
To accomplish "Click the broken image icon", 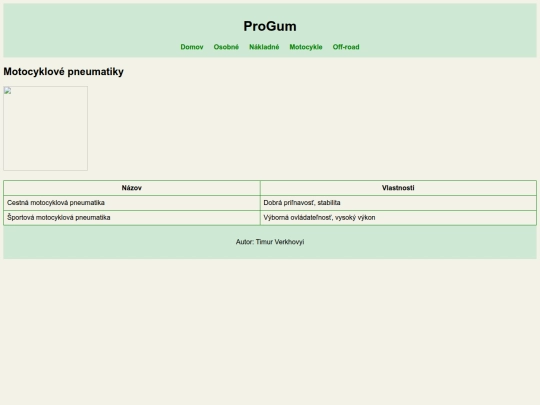I will tap(8, 91).
